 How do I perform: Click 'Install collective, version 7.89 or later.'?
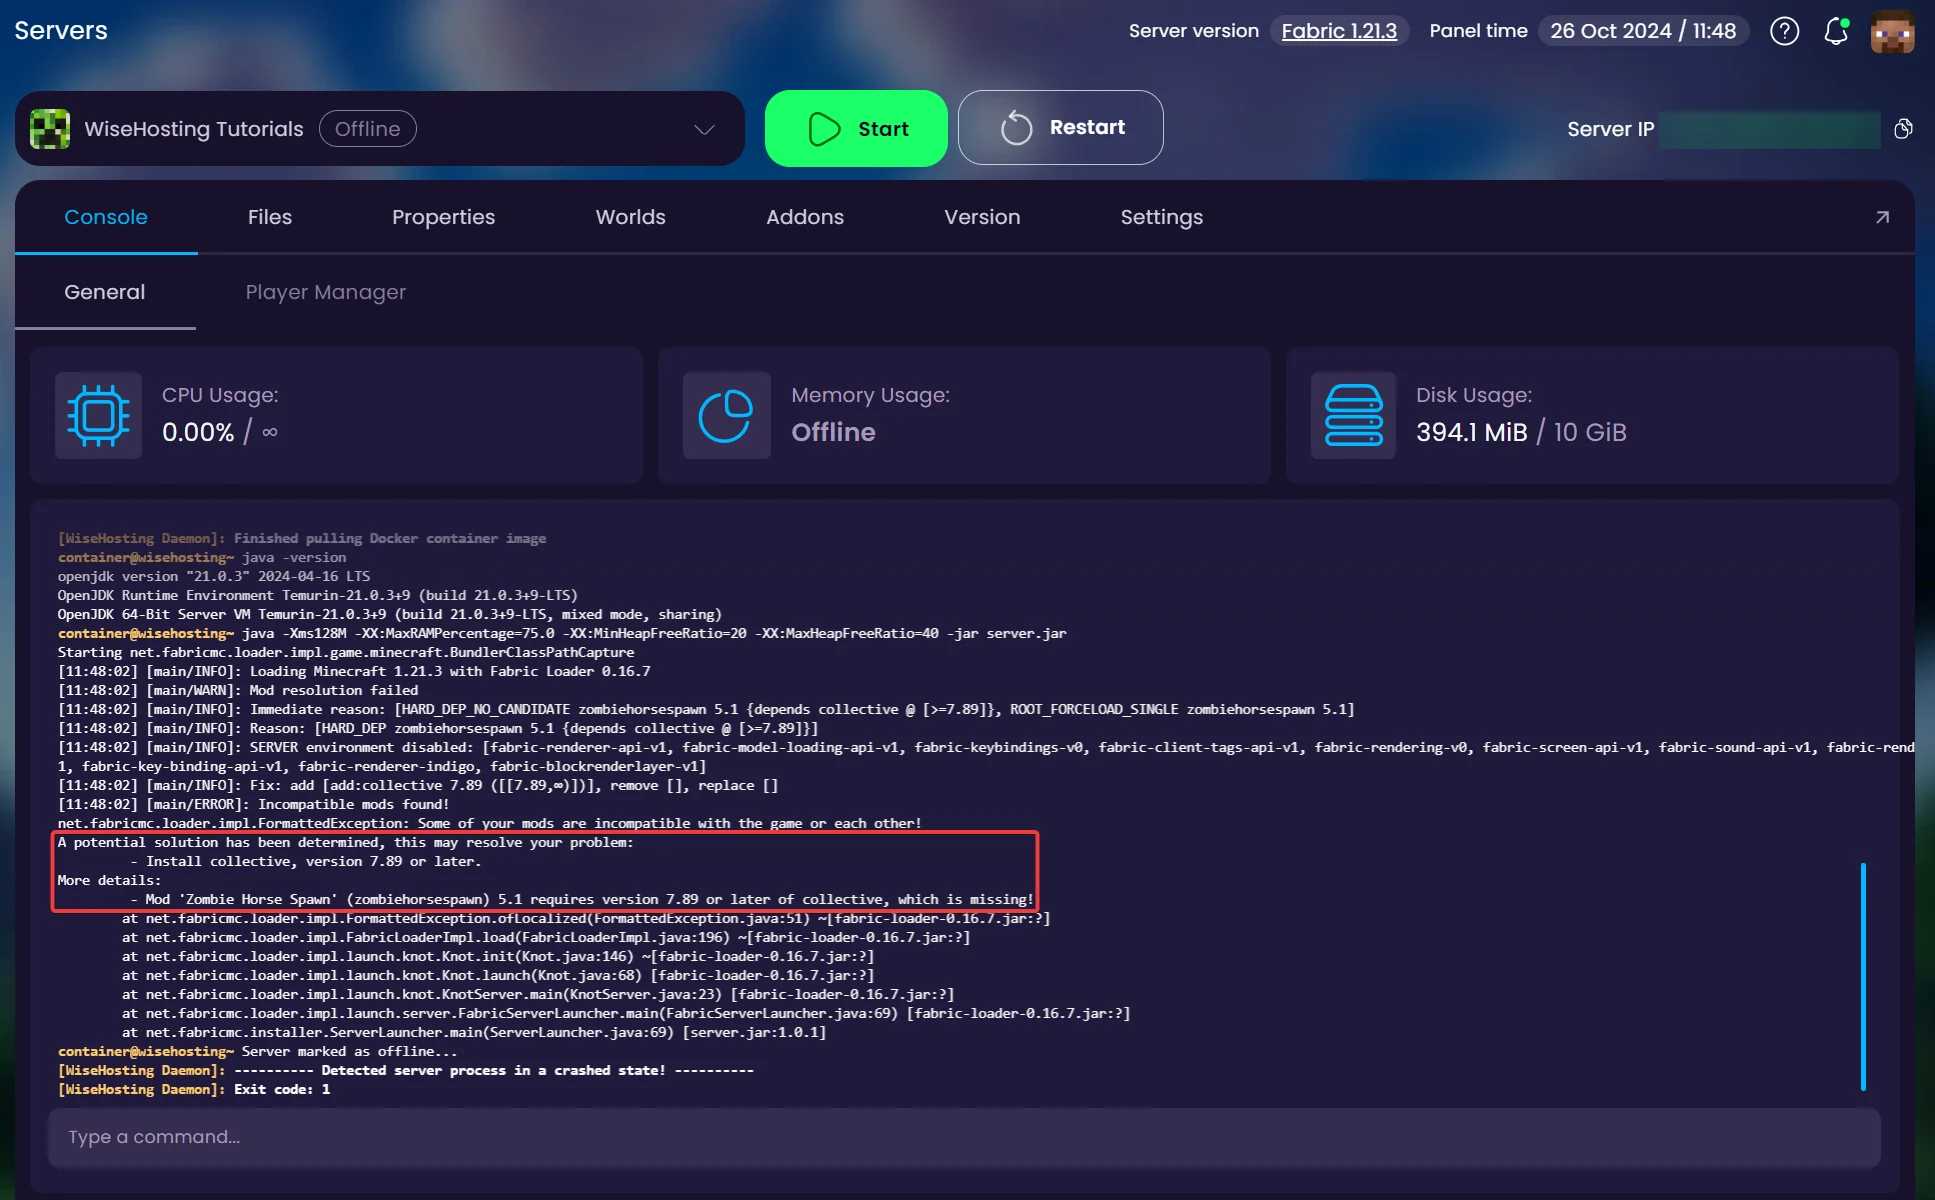(313, 861)
